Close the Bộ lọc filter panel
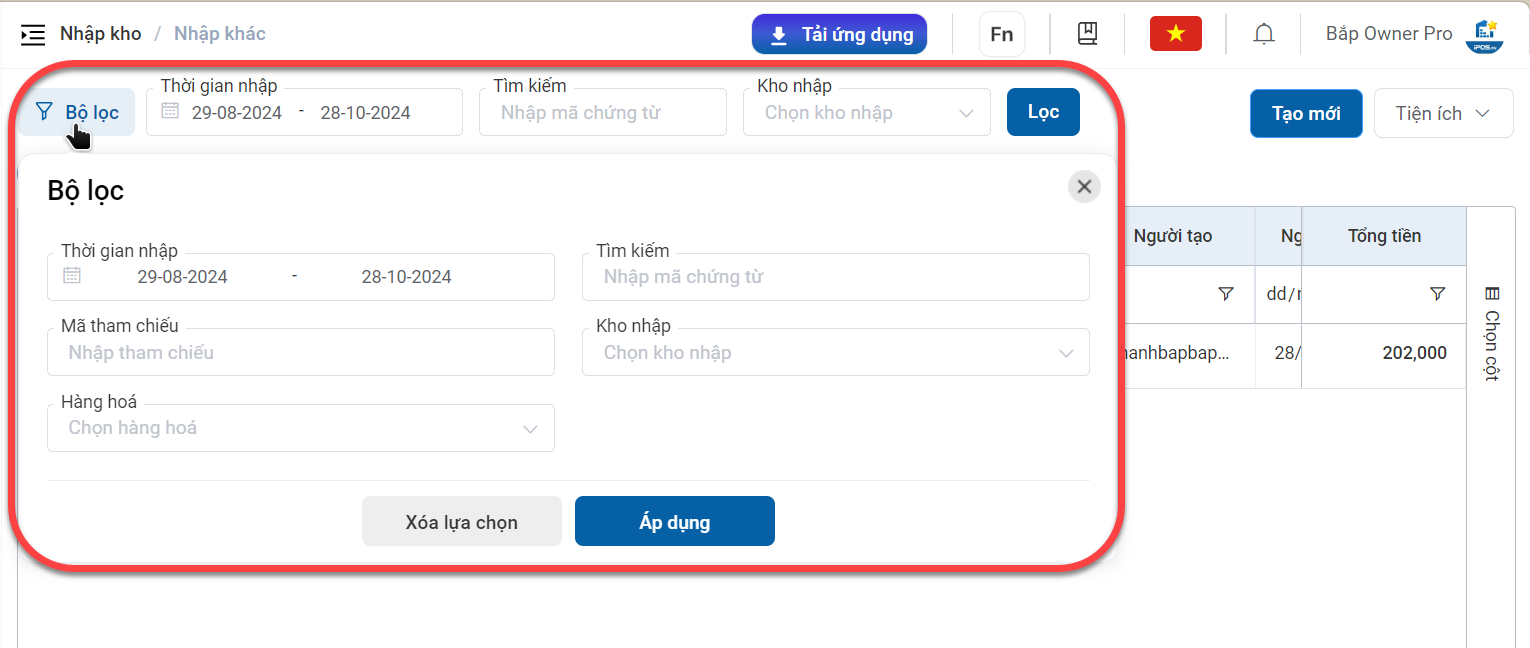1530x648 pixels. (x=1084, y=187)
